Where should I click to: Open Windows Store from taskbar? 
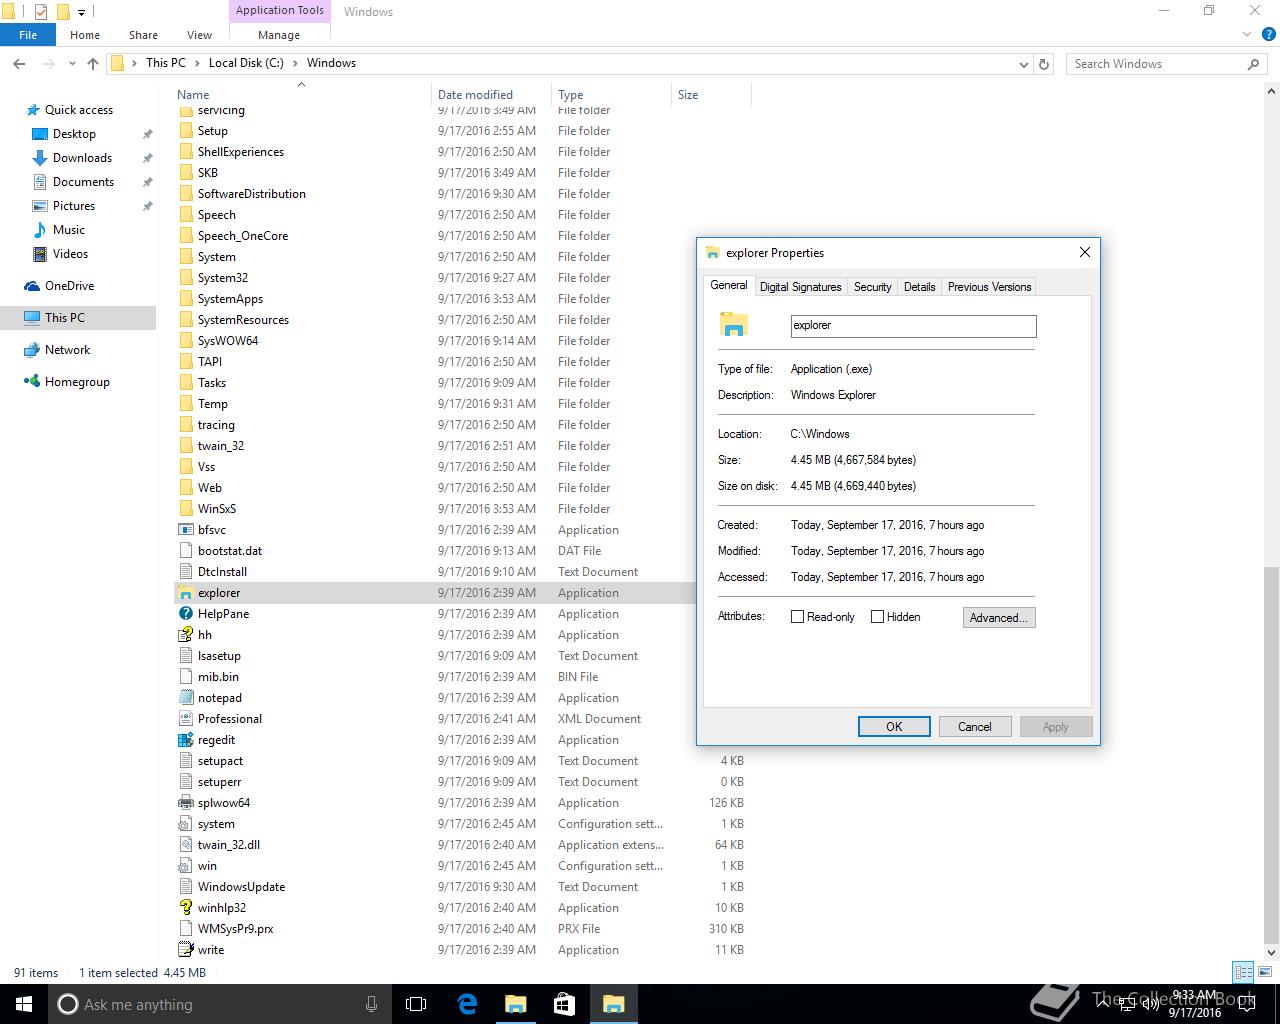click(564, 1004)
